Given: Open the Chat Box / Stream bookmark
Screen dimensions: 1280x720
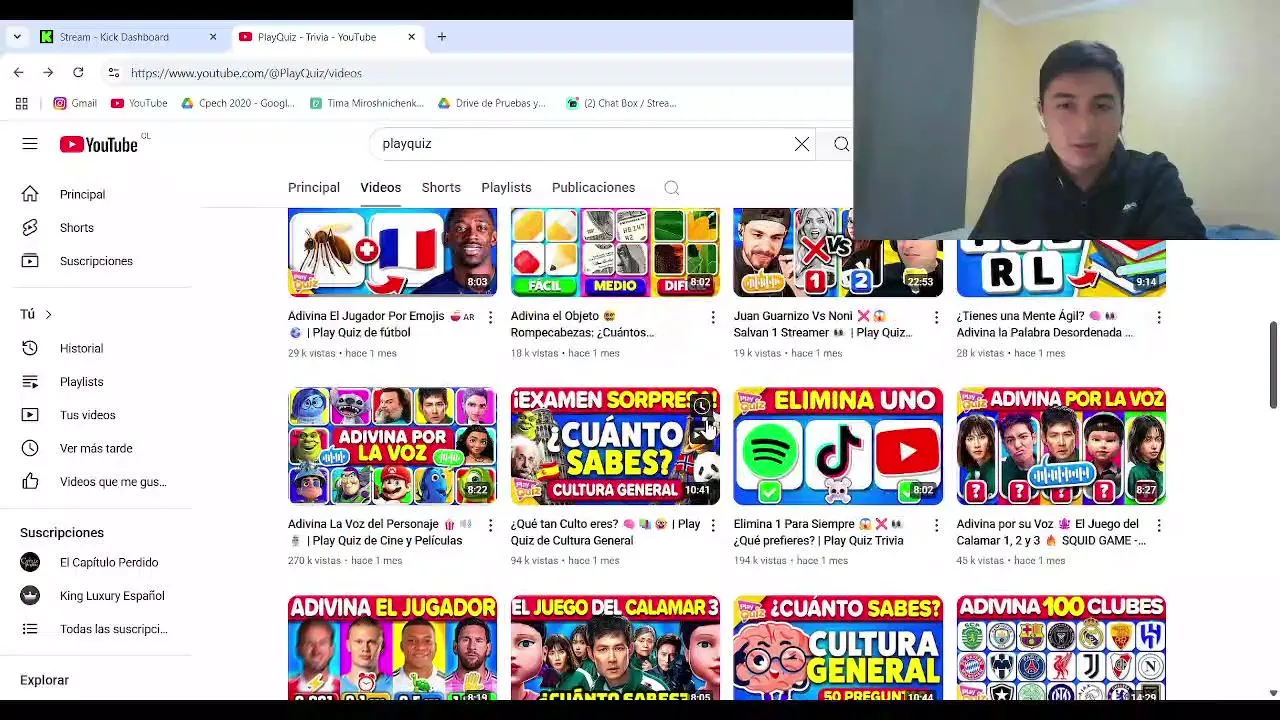Looking at the screenshot, I should [x=621, y=103].
